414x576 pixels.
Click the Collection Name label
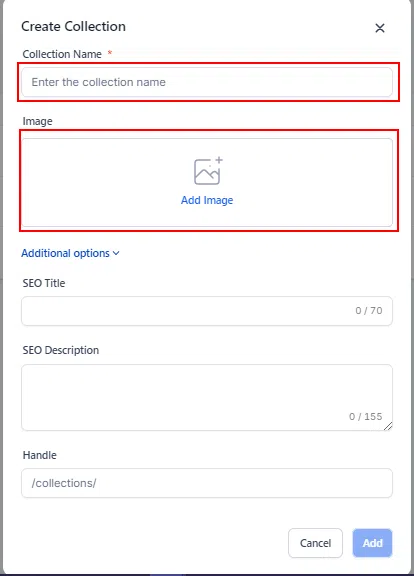[62, 54]
